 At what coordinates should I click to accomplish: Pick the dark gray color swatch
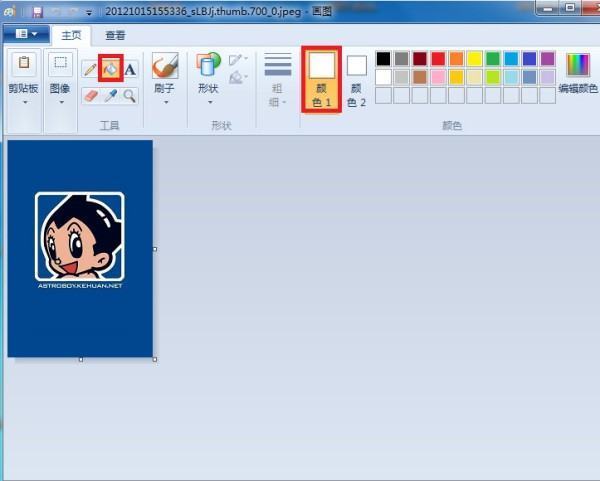pos(402,59)
